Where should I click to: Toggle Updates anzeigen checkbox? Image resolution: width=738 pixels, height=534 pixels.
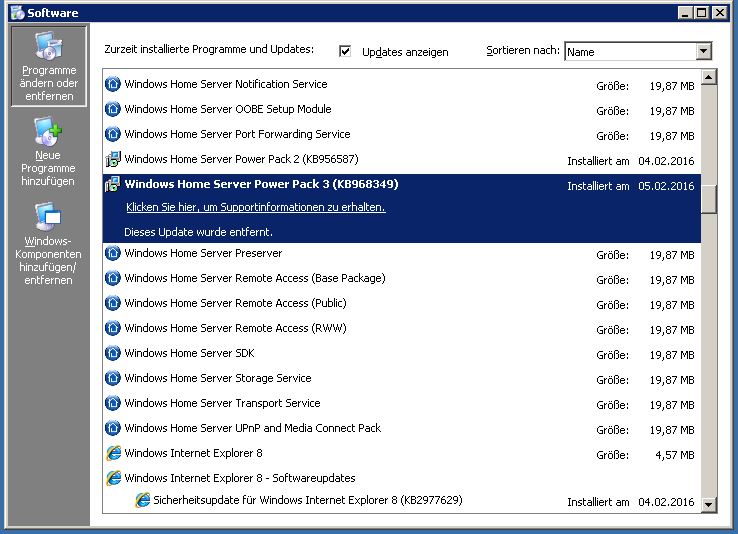pos(345,51)
